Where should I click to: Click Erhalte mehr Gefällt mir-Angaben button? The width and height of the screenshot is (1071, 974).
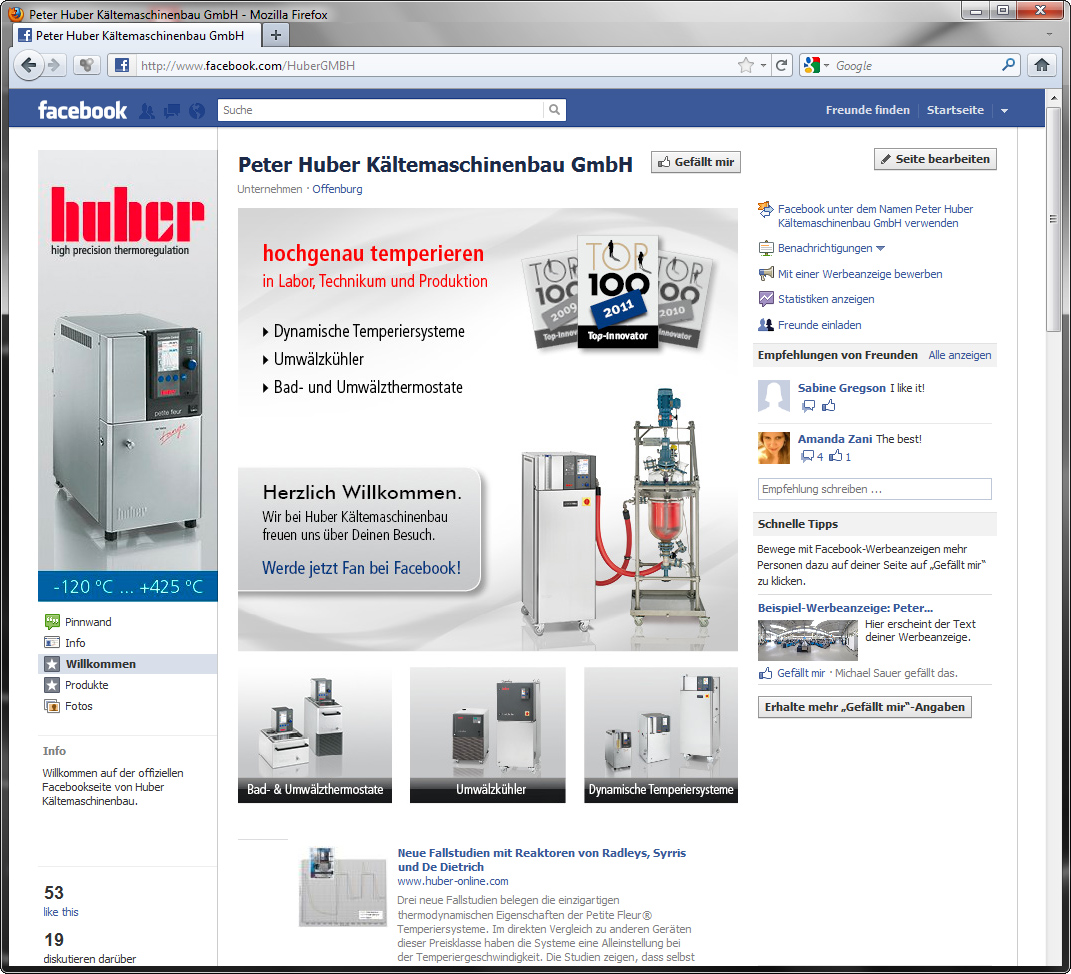pos(865,707)
